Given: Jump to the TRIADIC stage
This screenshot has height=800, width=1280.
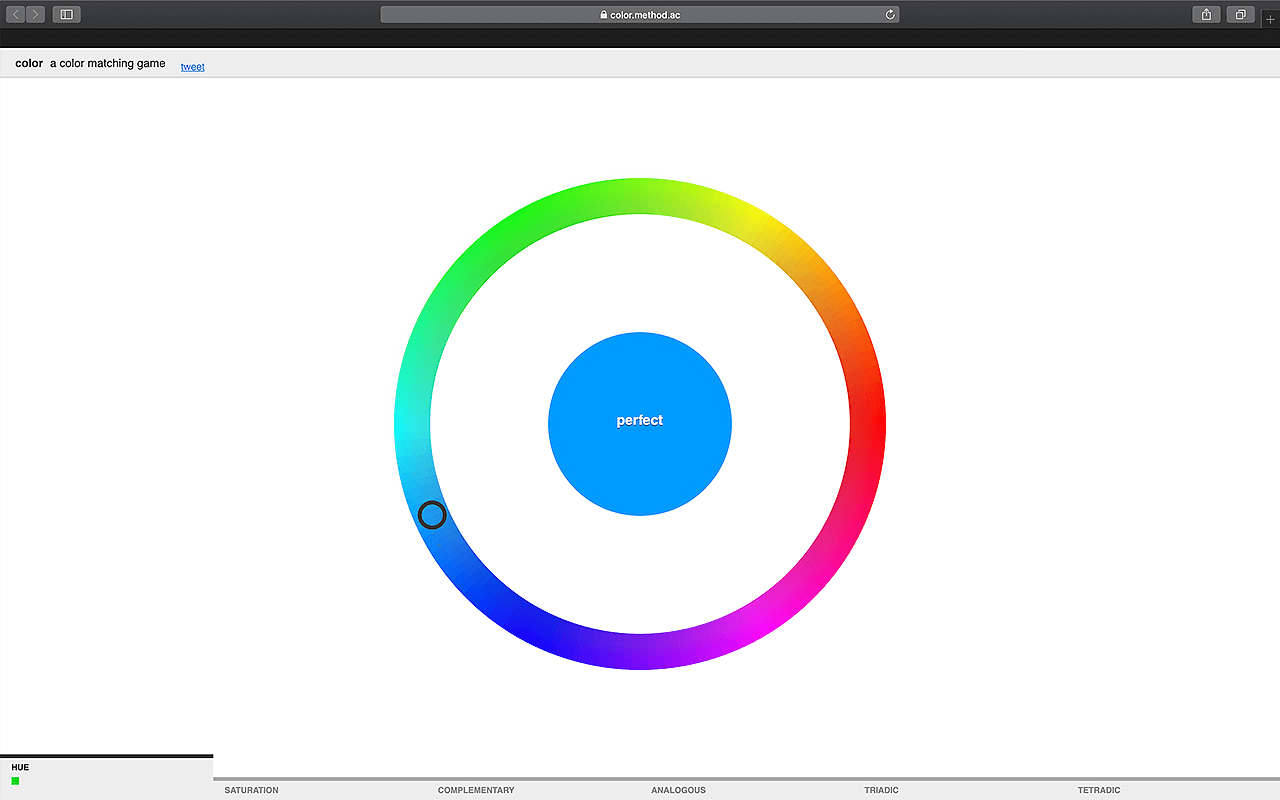Looking at the screenshot, I should coord(881,790).
